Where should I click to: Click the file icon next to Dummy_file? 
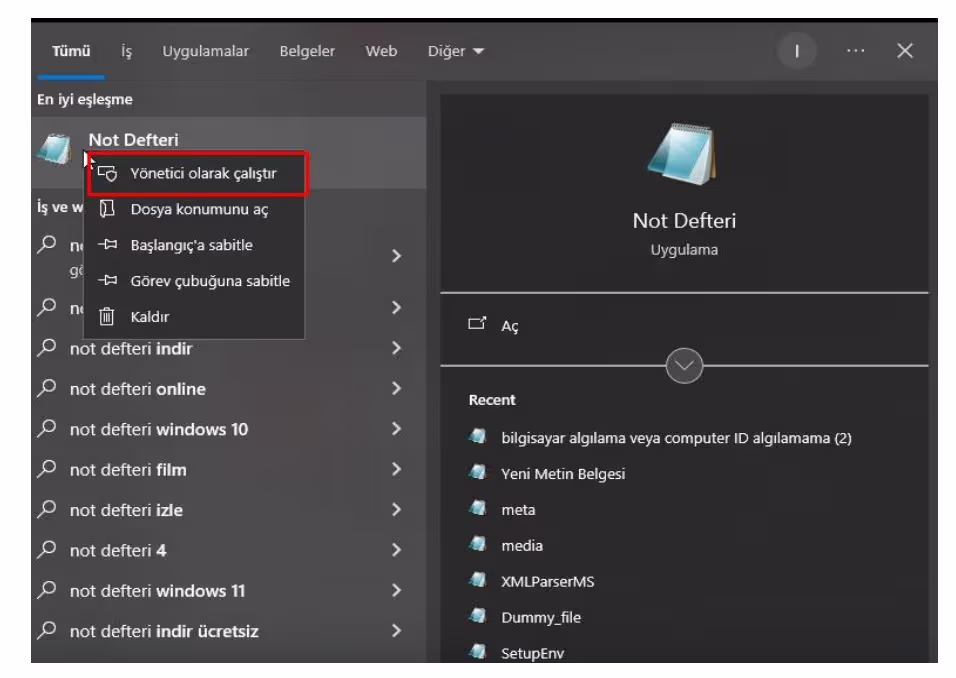(x=478, y=616)
